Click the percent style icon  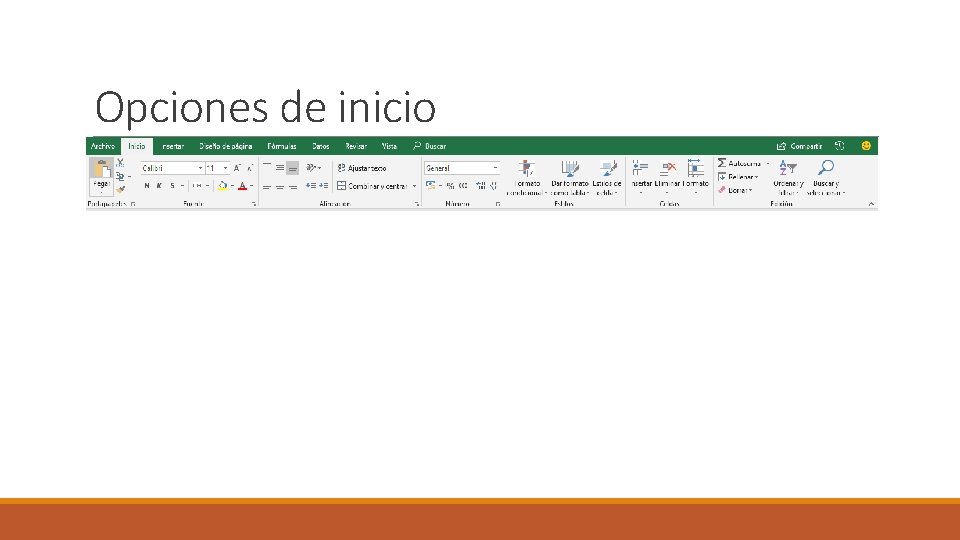tap(451, 186)
